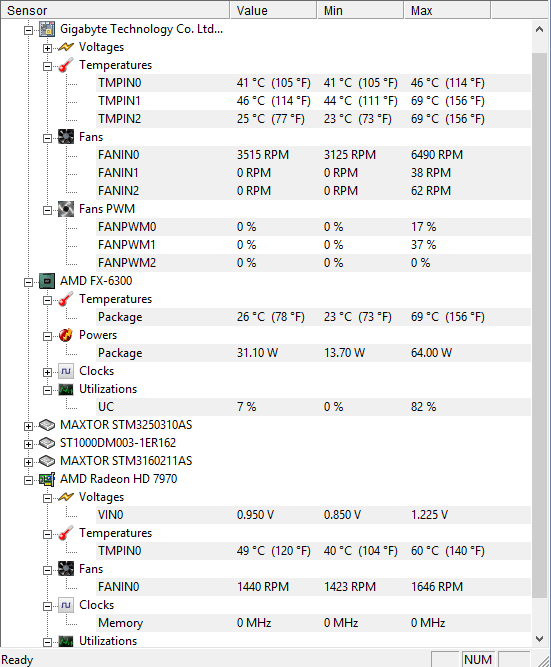The image size is (551, 667).
Task: Select the FANIN0 motherboard fan row
Action: click(314, 155)
